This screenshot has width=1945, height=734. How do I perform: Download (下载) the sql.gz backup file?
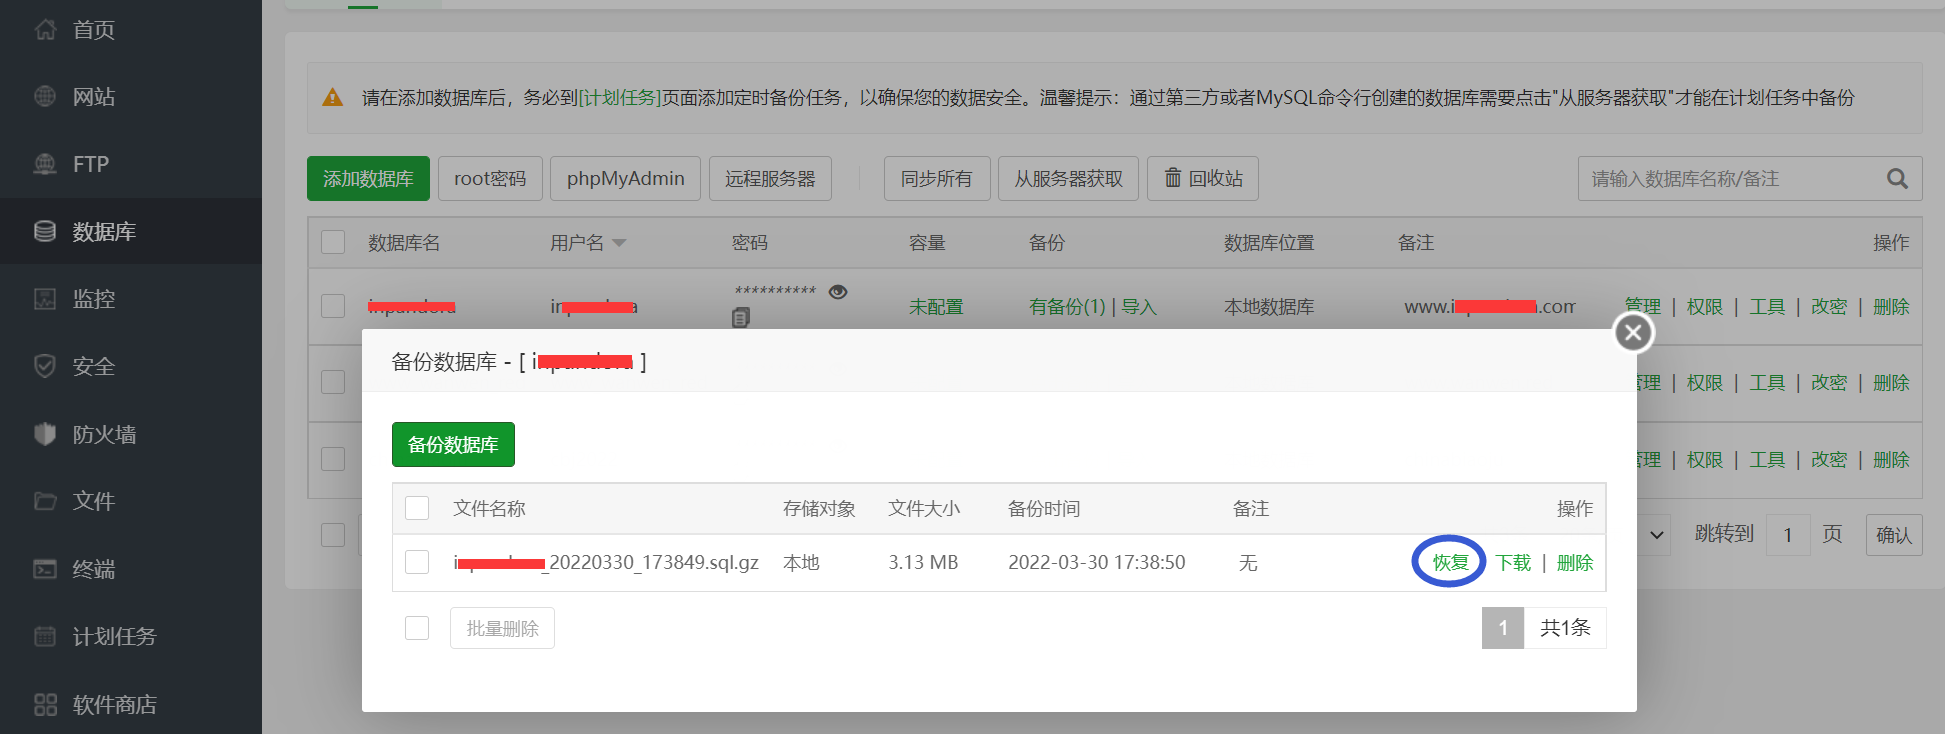click(1513, 562)
